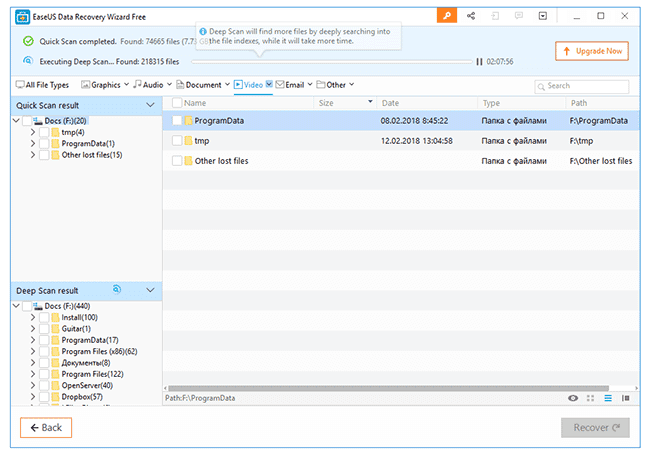Click the horizontal scrollbar of file list

[388, 388]
